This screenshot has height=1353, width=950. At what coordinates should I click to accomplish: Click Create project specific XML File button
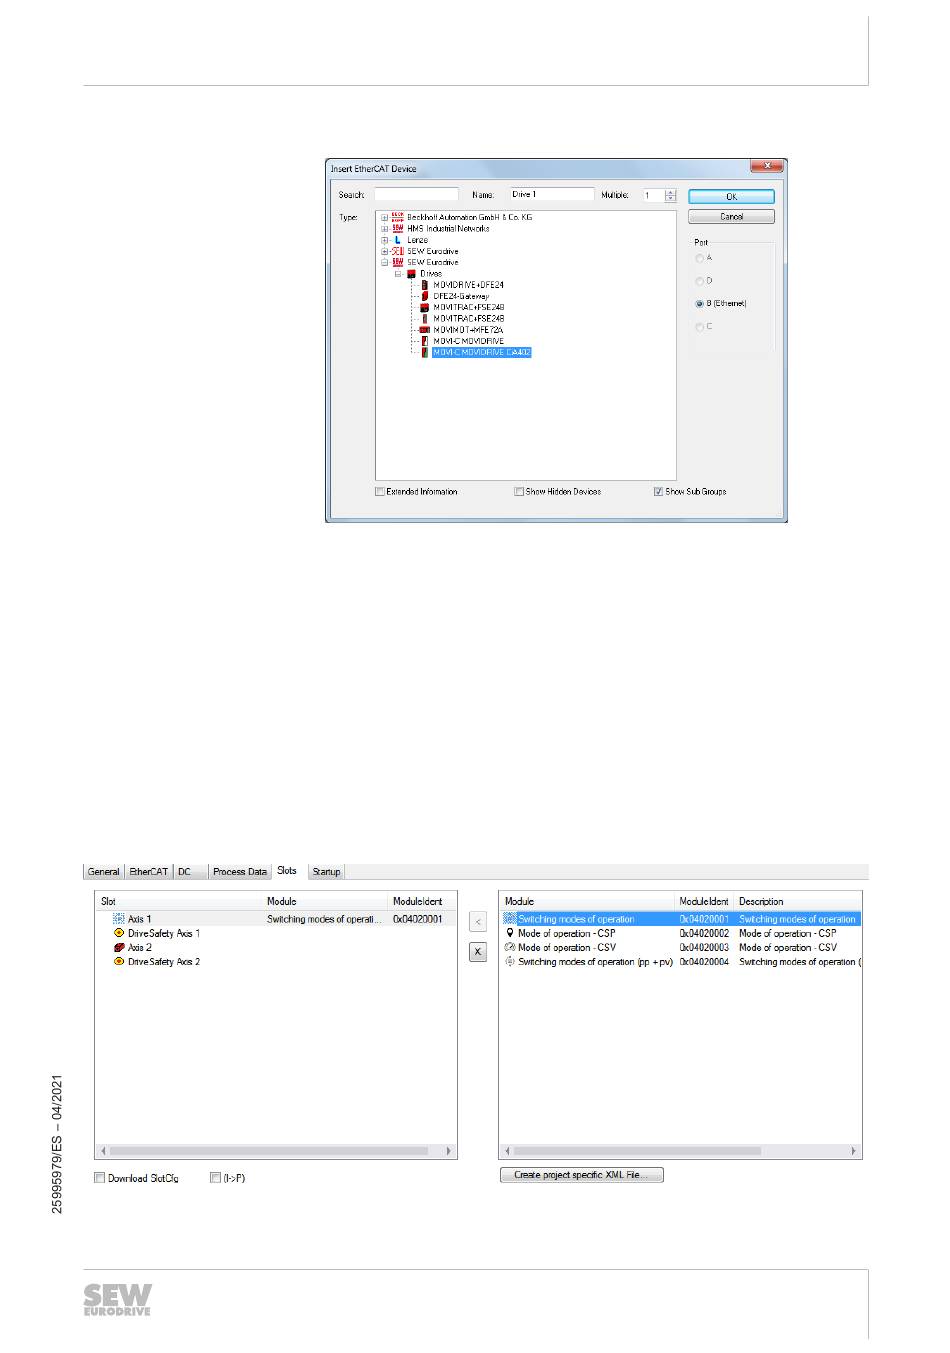pos(581,1175)
